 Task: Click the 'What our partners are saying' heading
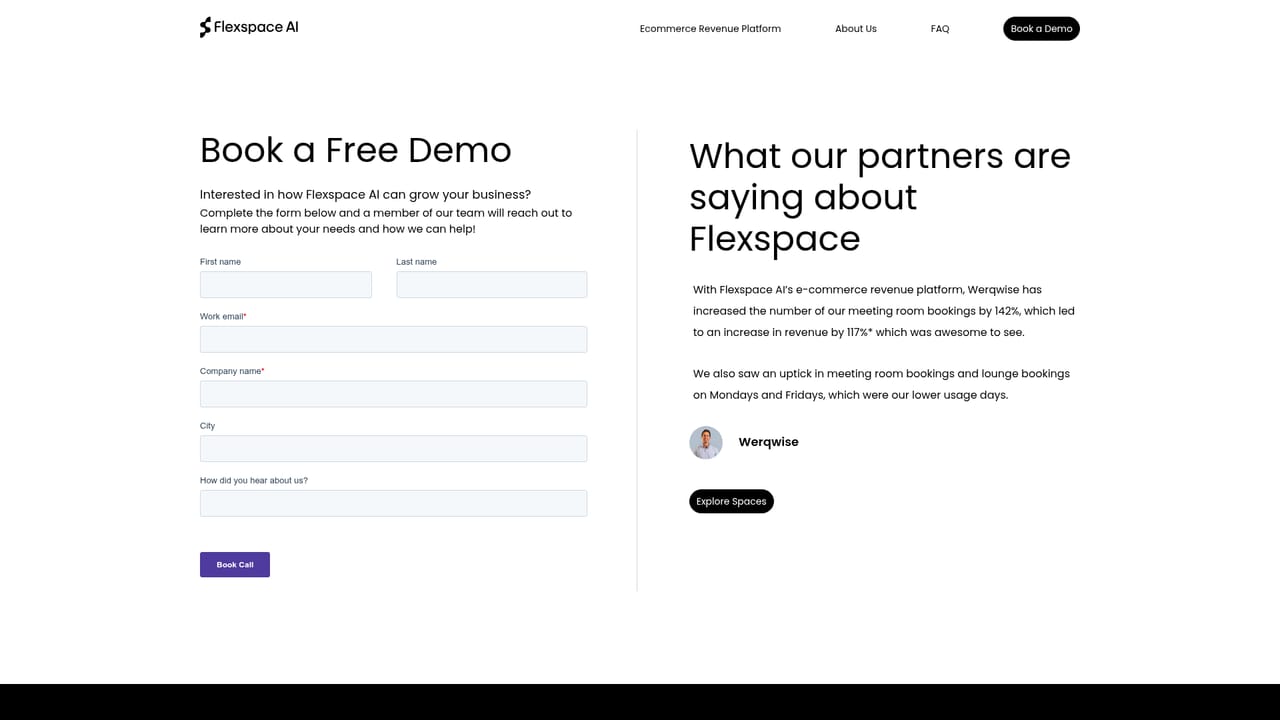pyautogui.click(x=880, y=197)
